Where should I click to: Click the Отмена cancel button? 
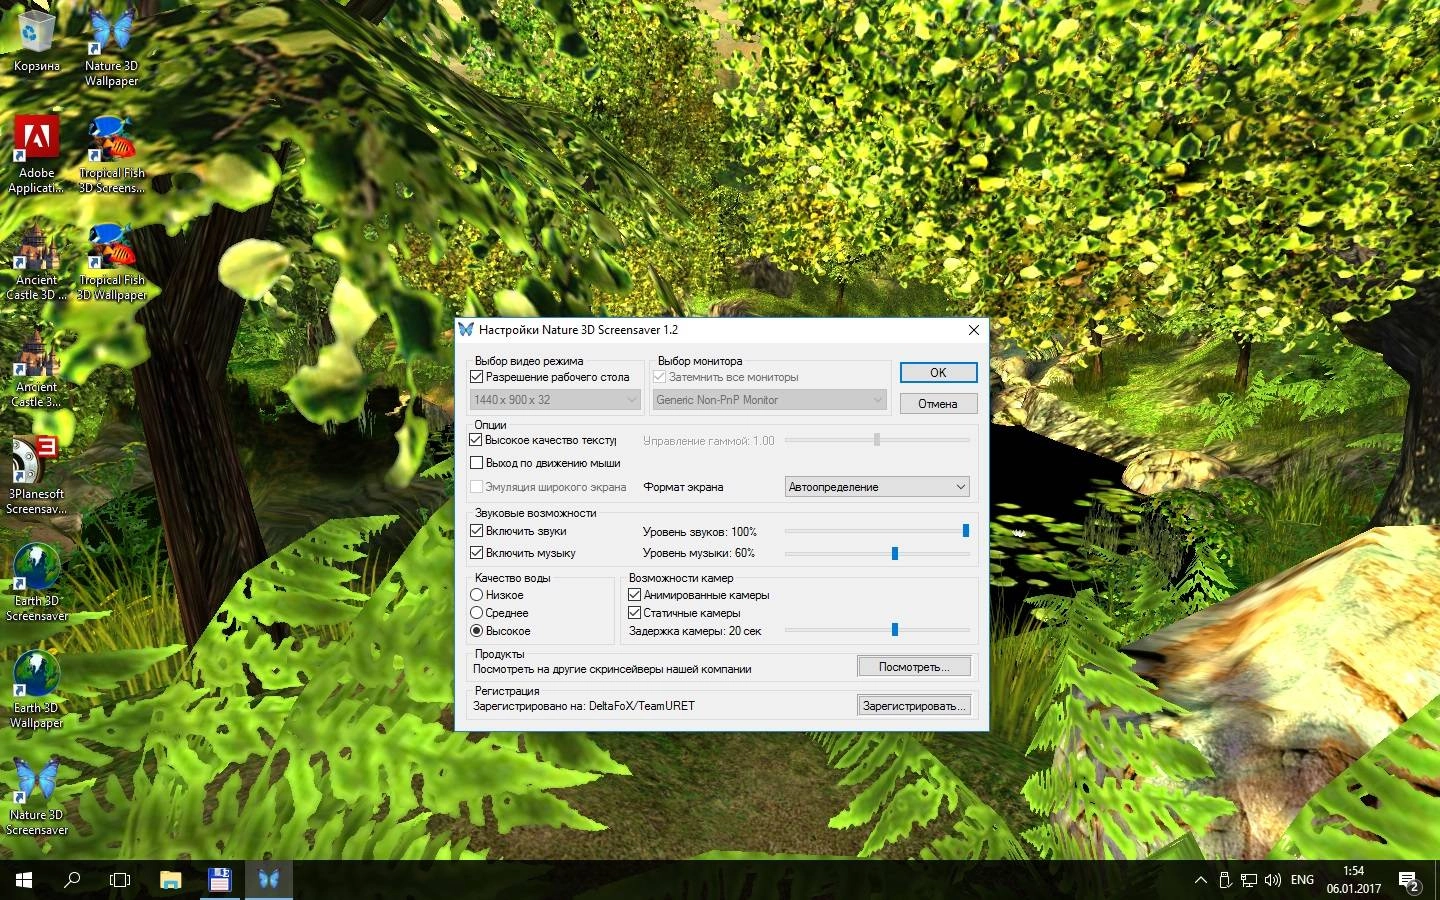point(938,404)
